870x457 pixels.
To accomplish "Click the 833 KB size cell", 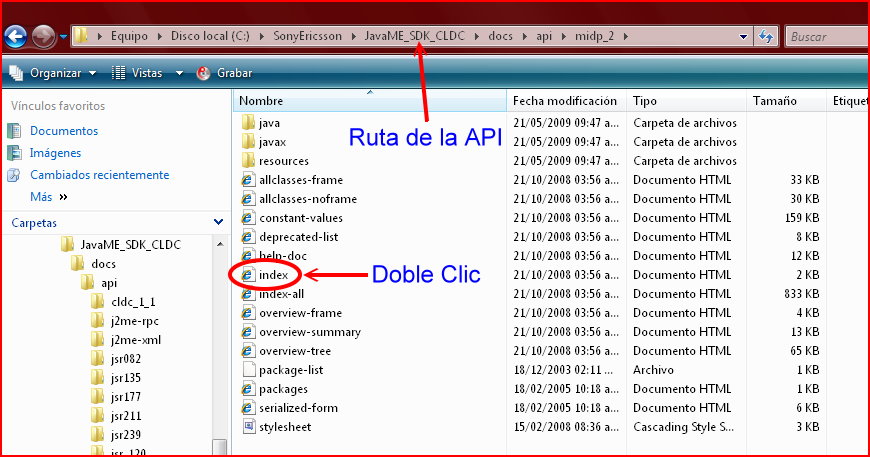I will [x=802, y=293].
